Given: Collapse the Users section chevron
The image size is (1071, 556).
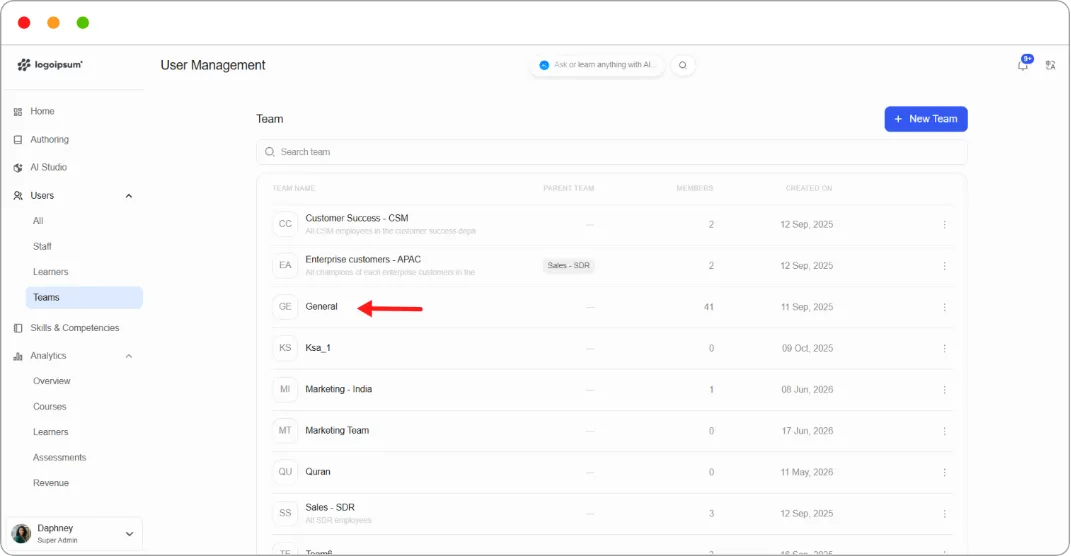Looking at the screenshot, I should (x=128, y=196).
